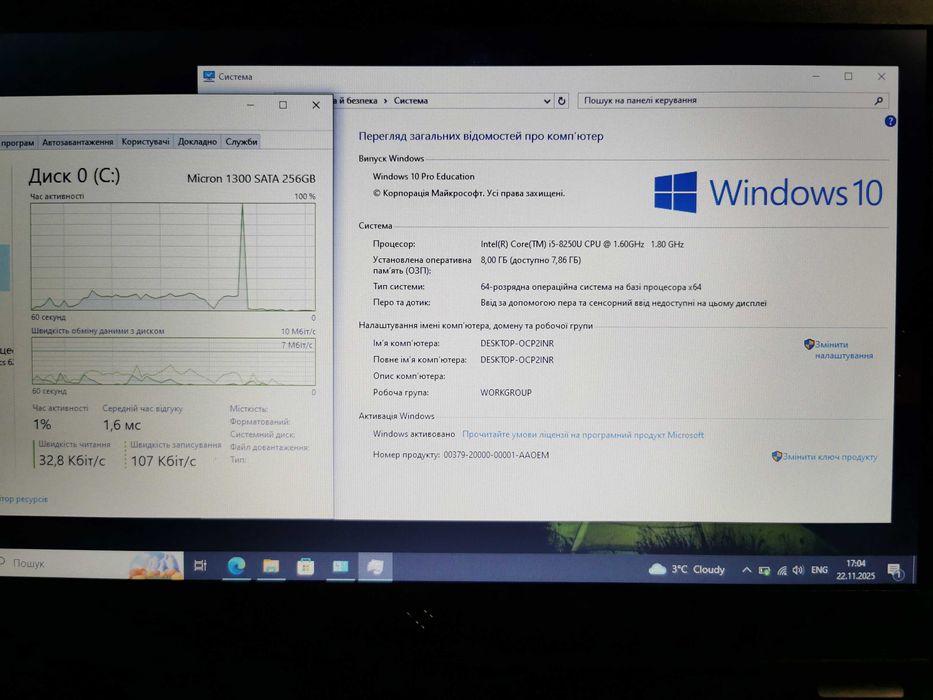Click the Змінити настроювання link
Image resolution: width=933 pixels, height=700 pixels.
click(x=843, y=350)
